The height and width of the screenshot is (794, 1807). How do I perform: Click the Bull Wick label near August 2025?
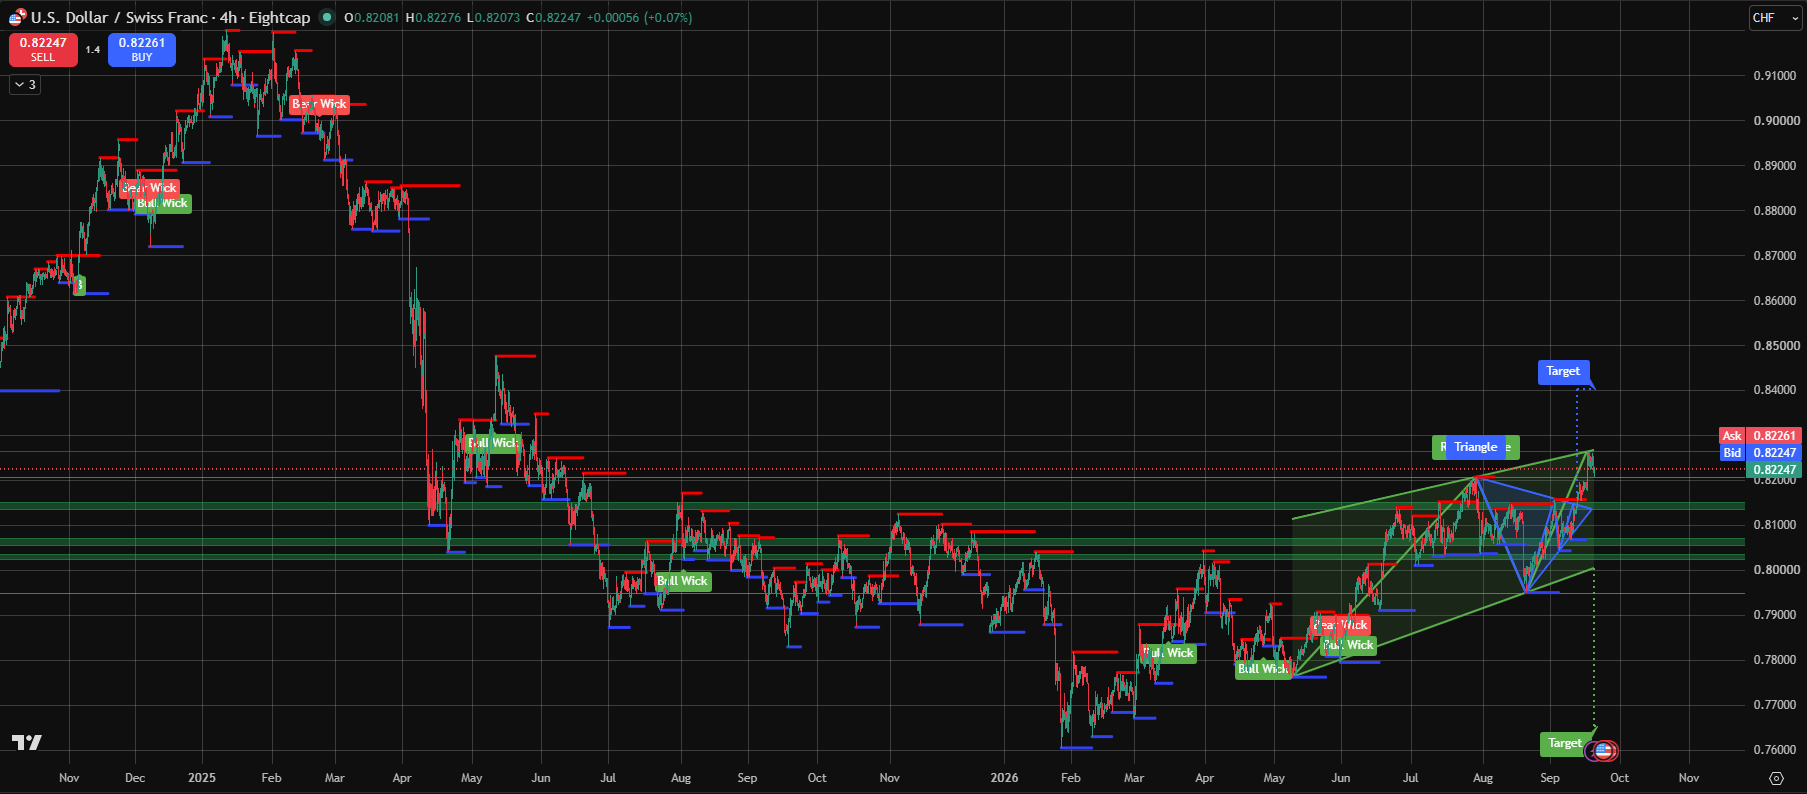point(682,581)
